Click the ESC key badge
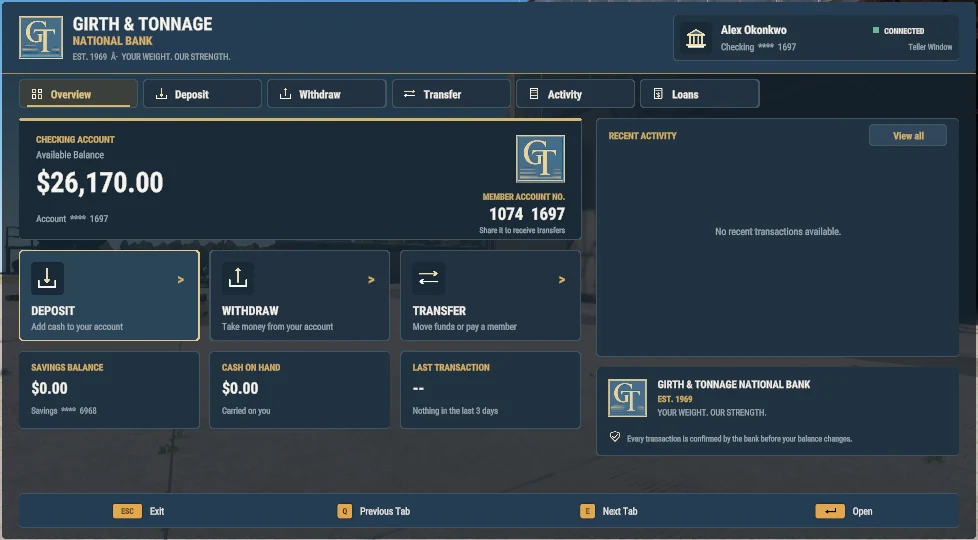 (127, 511)
